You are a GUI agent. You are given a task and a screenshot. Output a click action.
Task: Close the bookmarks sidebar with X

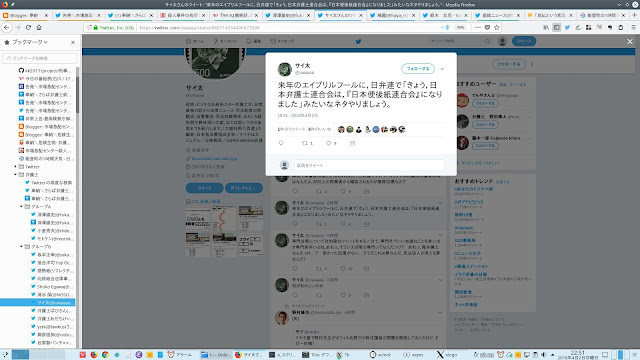tap(73, 42)
